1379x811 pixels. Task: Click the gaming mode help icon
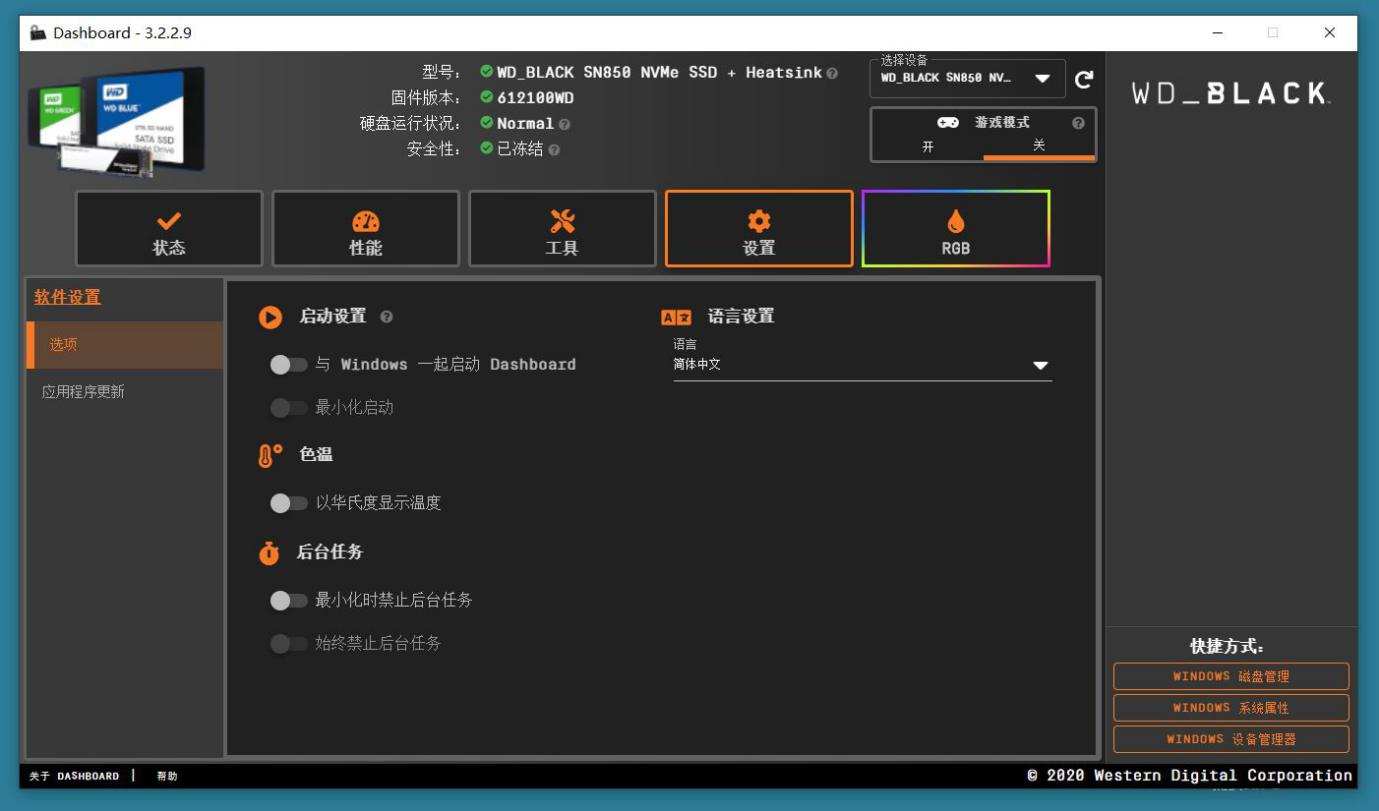pyautogui.click(x=1078, y=123)
